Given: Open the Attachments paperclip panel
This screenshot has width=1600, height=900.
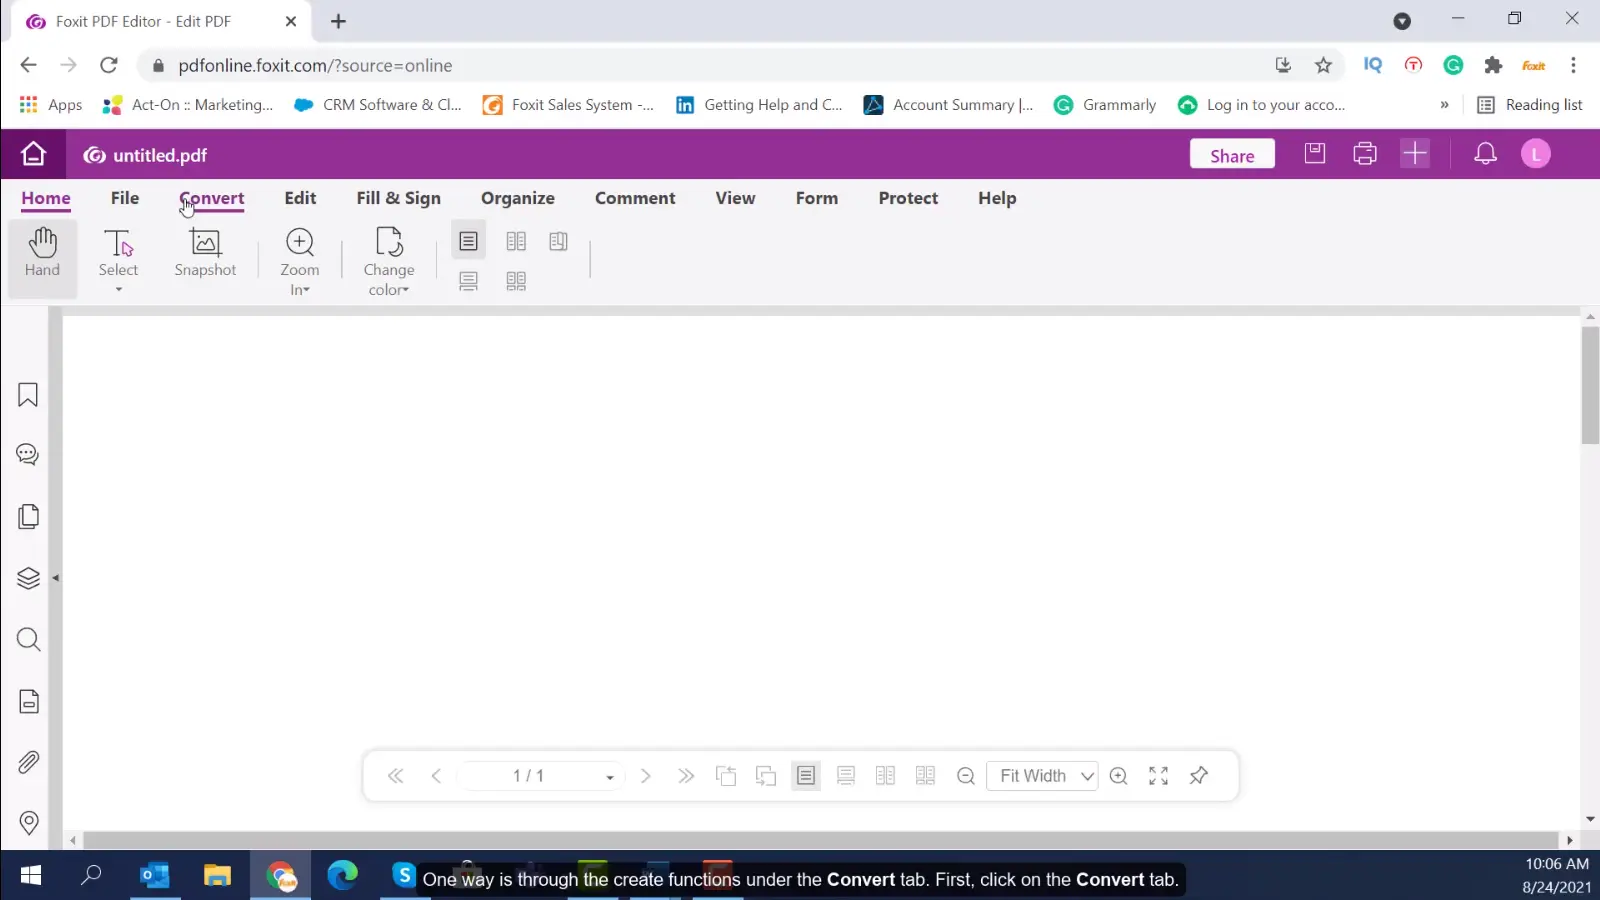Looking at the screenshot, I should tap(28, 762).
